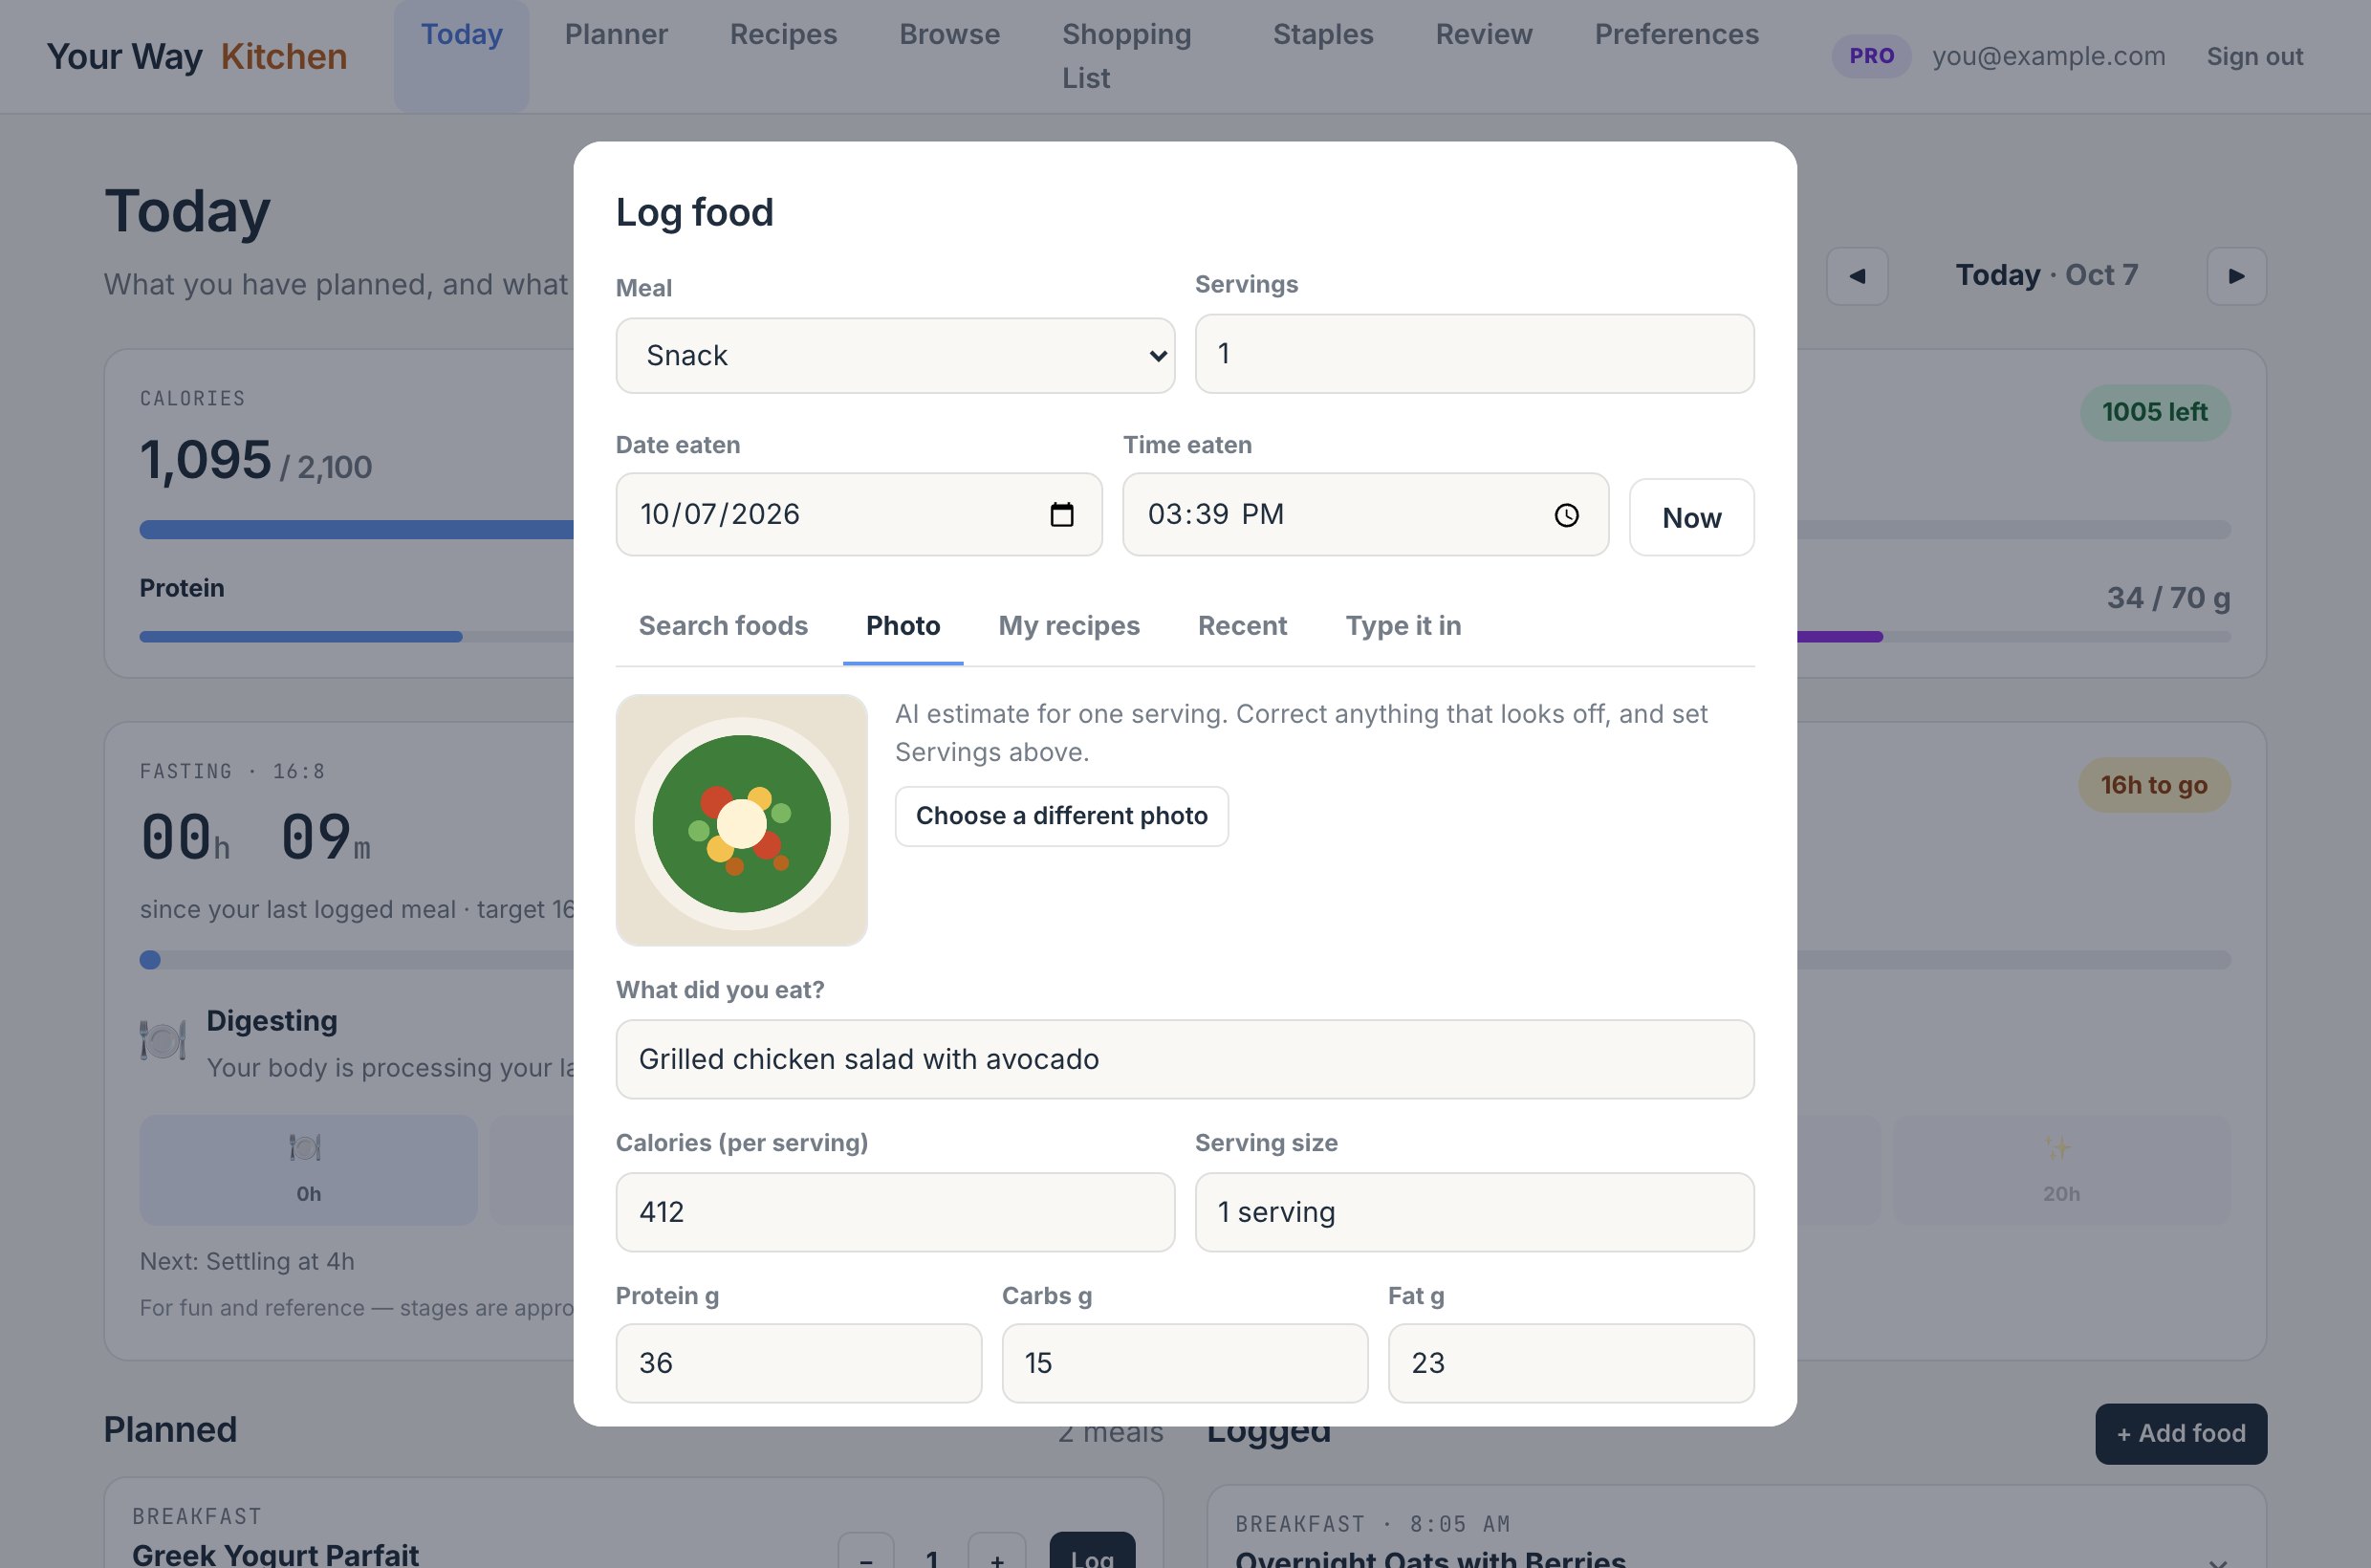The image size is (2371, 1568).
Task: Click the Today nav tab
Action: tap(461, 56)
